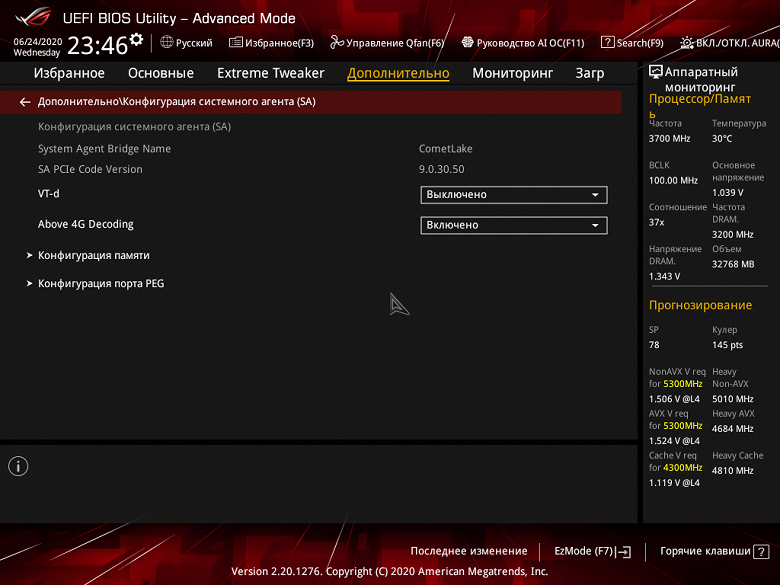Open Горячие клавиши hotkeys help
Viewport: 780px width, 585px height.
(x=714, y=551)
